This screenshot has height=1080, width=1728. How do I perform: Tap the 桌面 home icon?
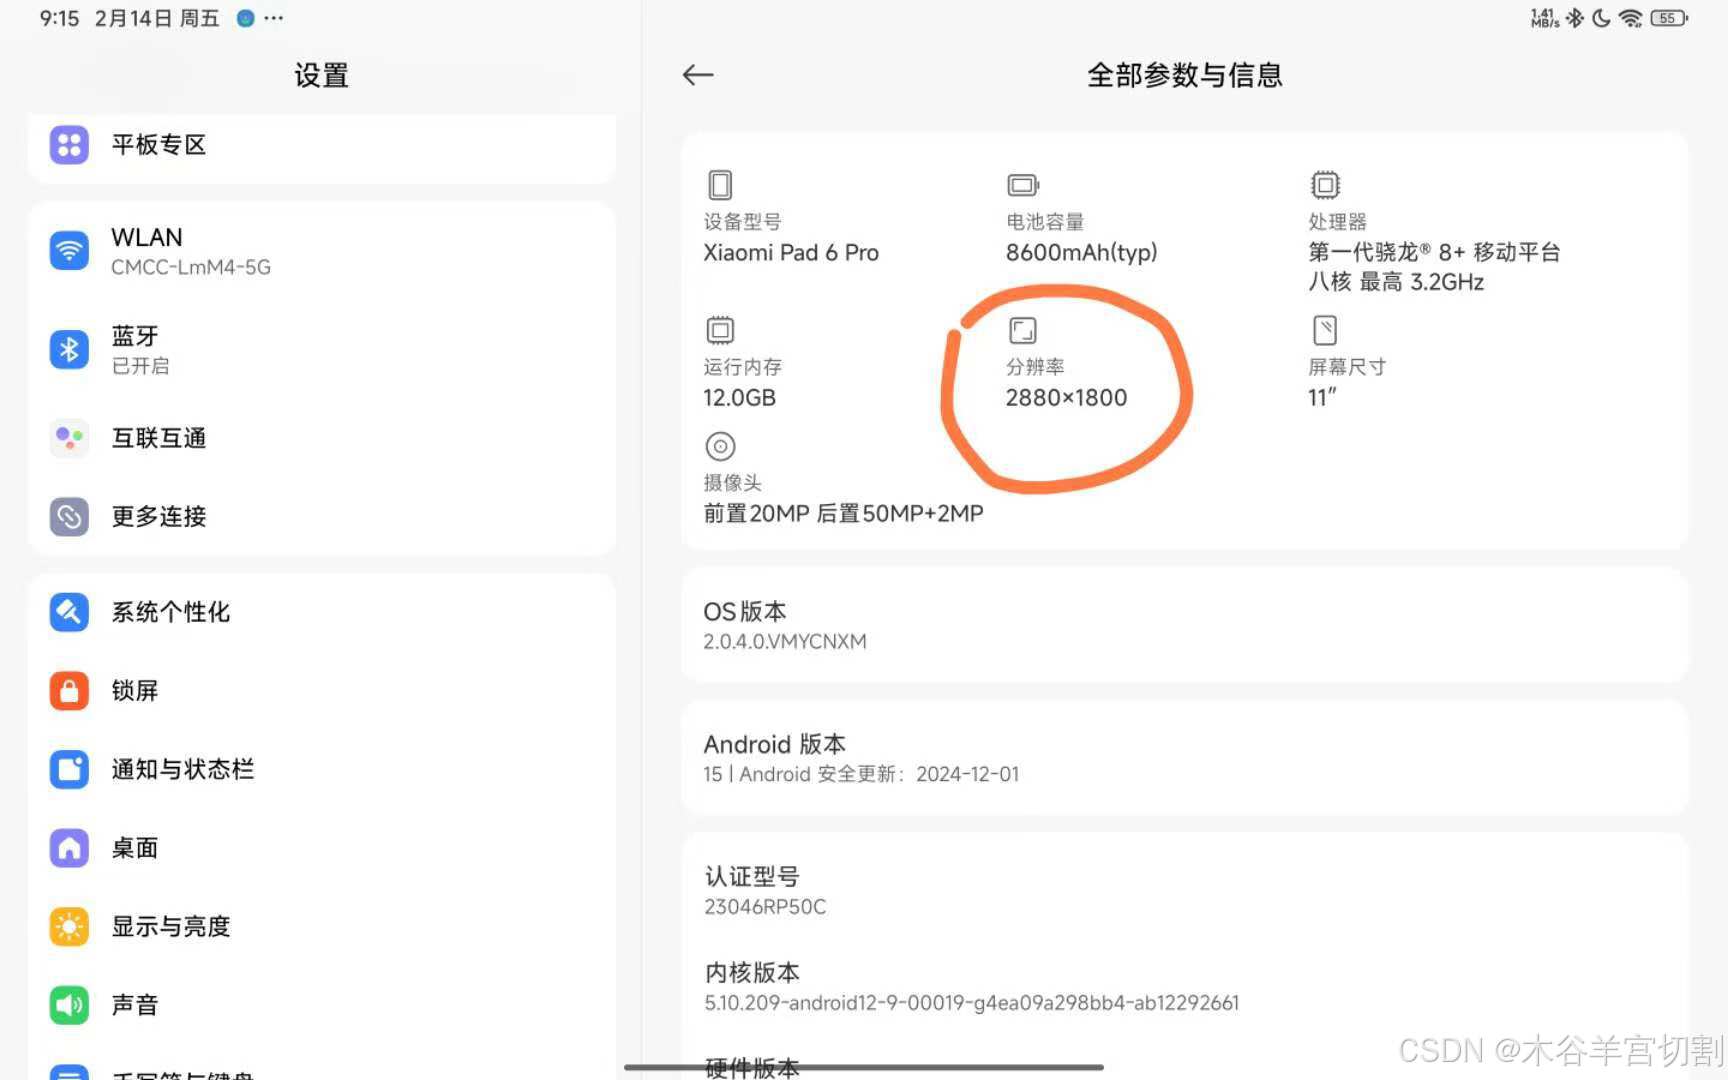(69, 848)
